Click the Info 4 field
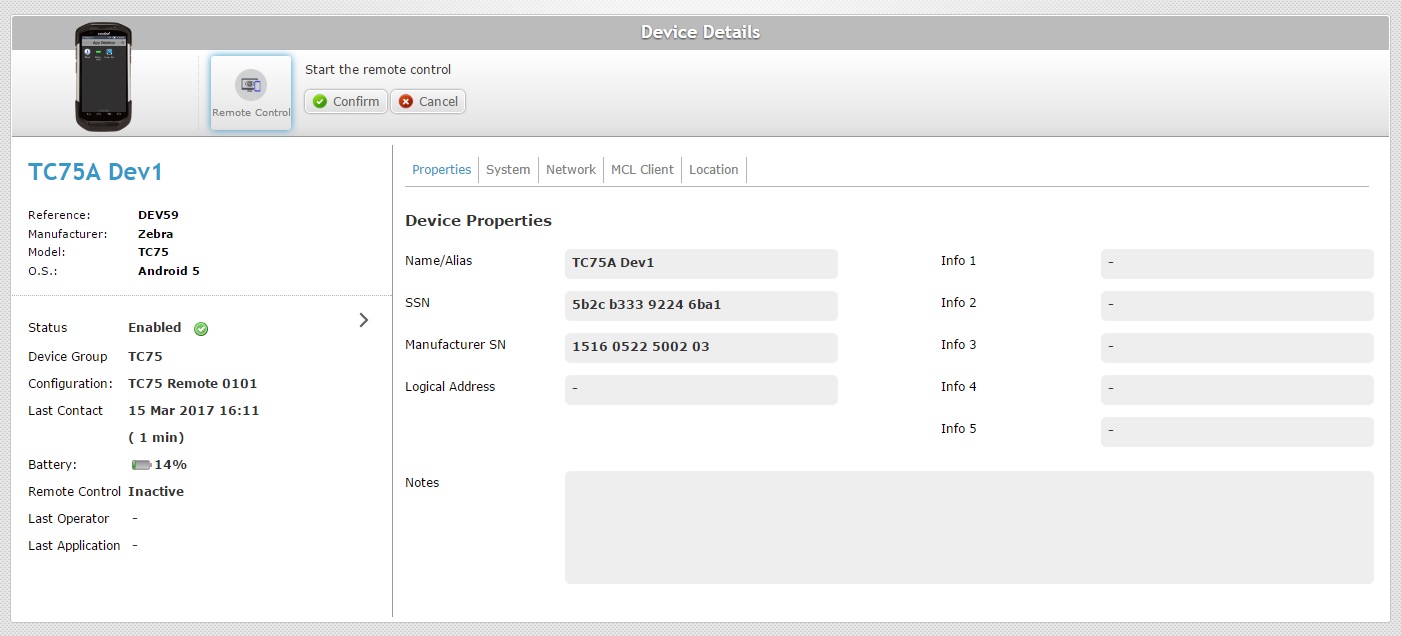The height and width of the screenshot is (636, 1401). 1237,389
